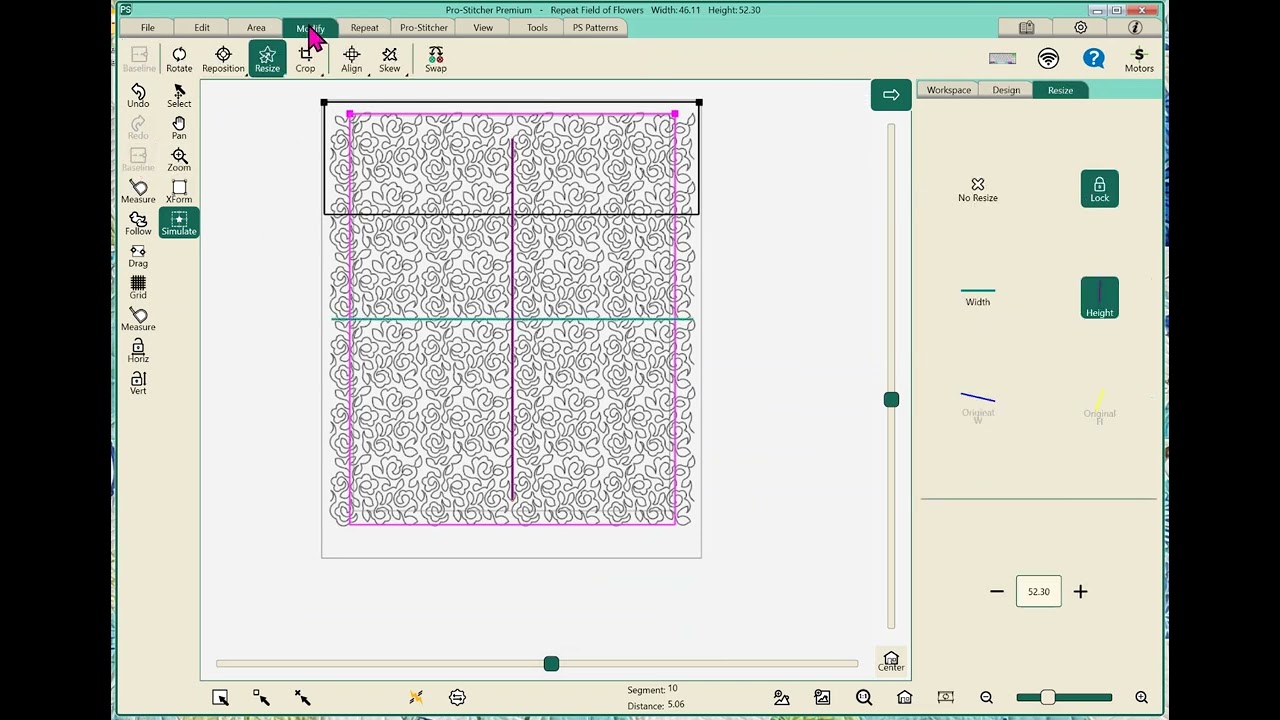Image resolution: width=1280 pixels, height=720 pixels.
Task: Select the Height resize option
Action: point(1099,298)
